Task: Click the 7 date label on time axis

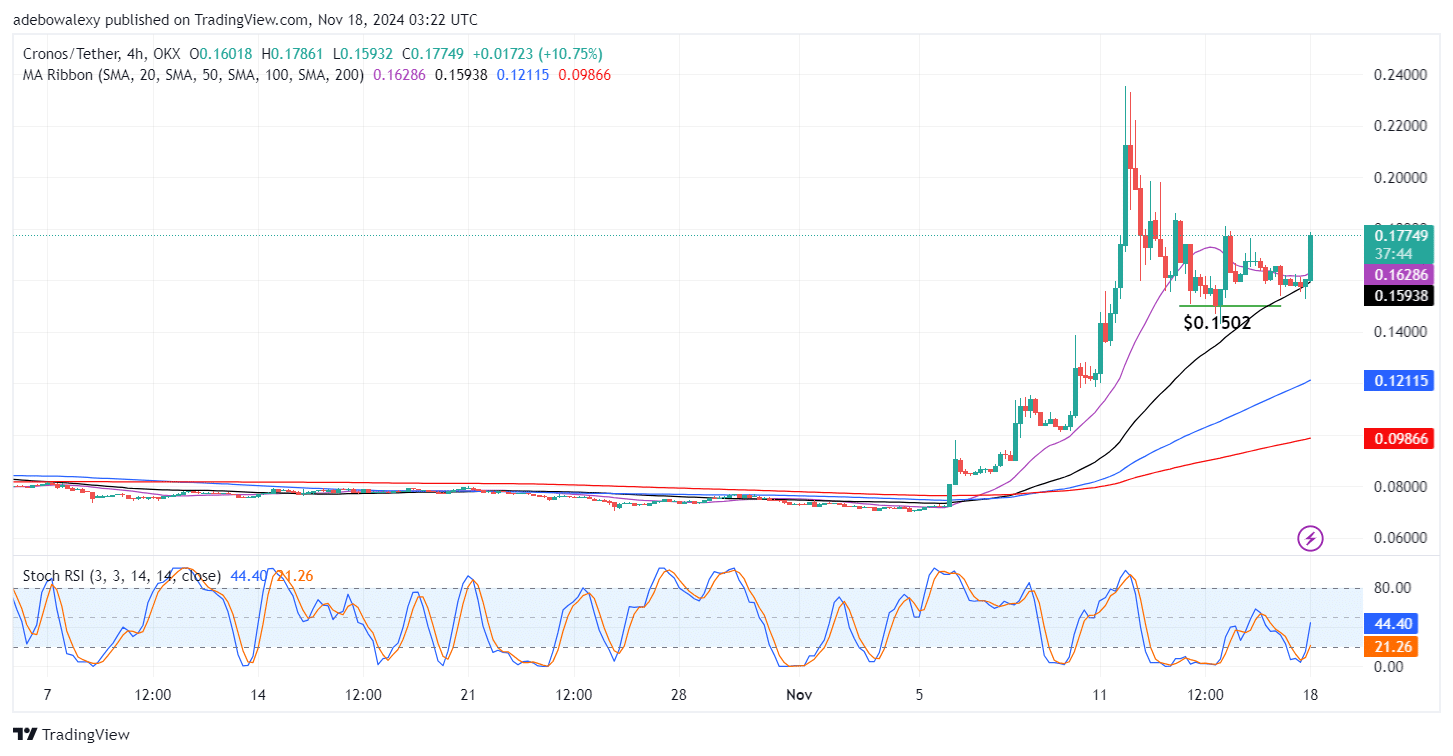Action: (48, 695)
